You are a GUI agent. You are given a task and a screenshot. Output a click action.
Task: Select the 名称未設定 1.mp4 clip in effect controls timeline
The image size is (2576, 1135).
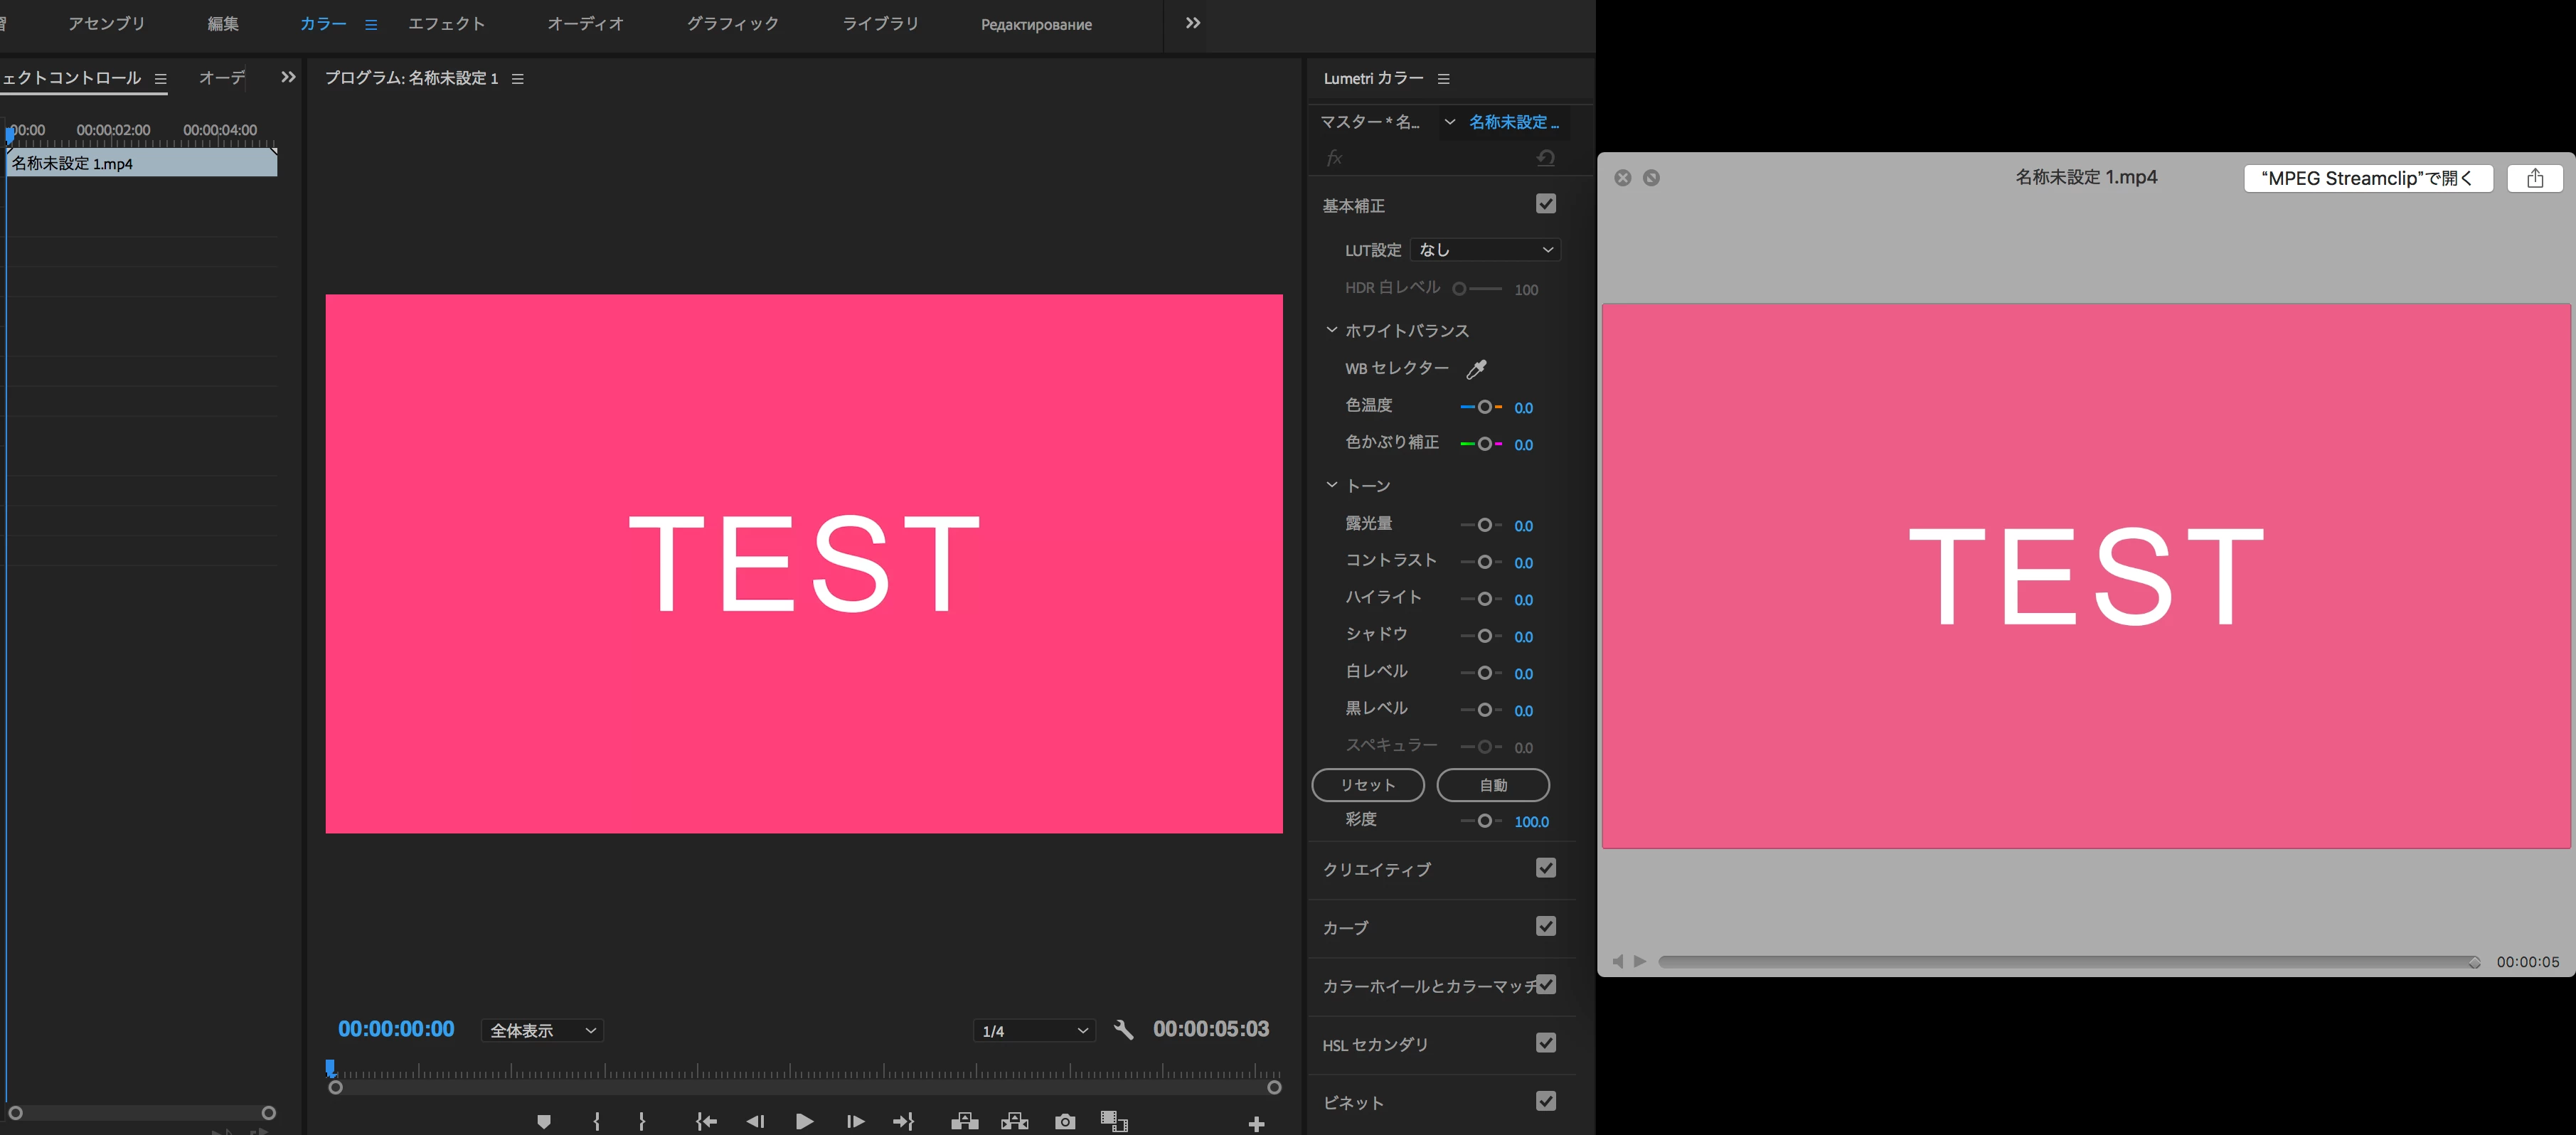point(142,163)
